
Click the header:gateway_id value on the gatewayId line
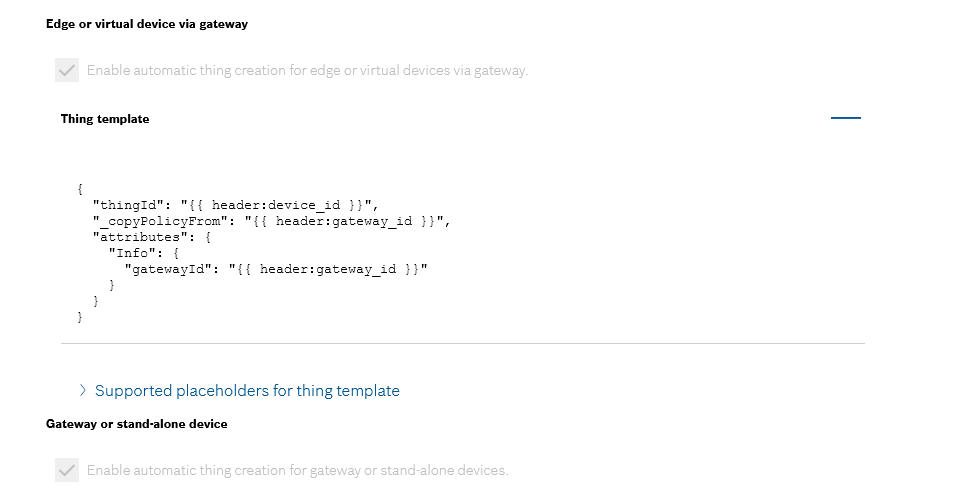(x=328, y=269)
